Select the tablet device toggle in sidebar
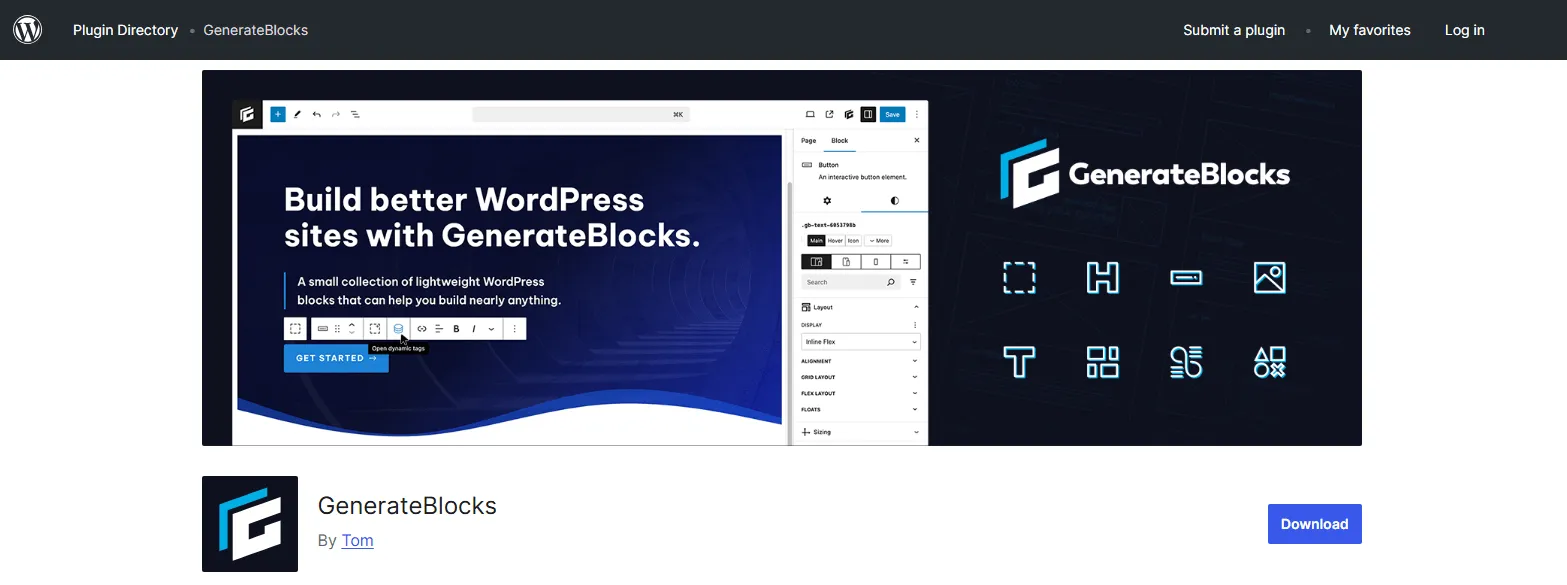 coord(846,262)
